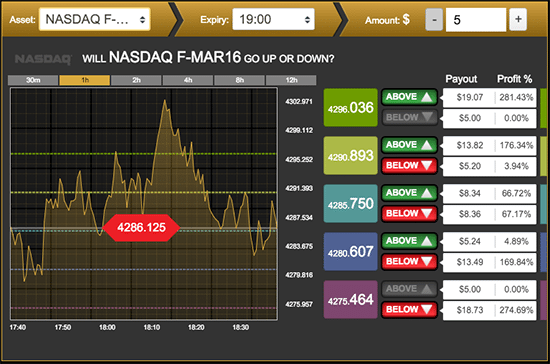Select BELOW for the 4290.893 level

409,166
